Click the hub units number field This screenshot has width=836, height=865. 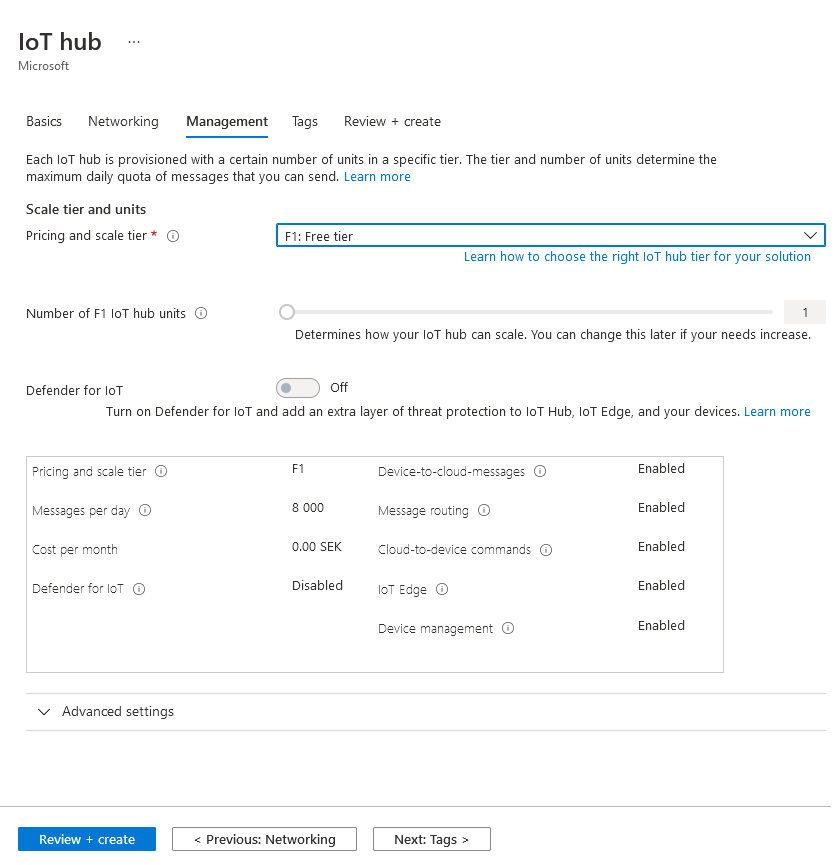[805, 312]
